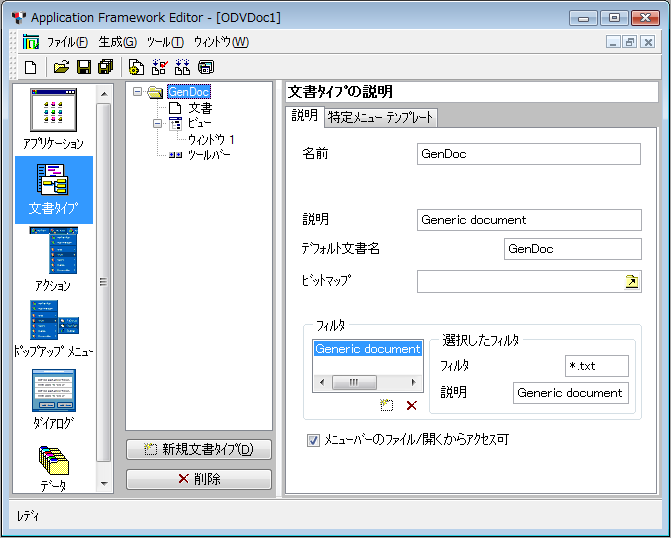Collapse the ビュー tree node
The width and height of the screenshot is (671, 538).
[157, 123]
